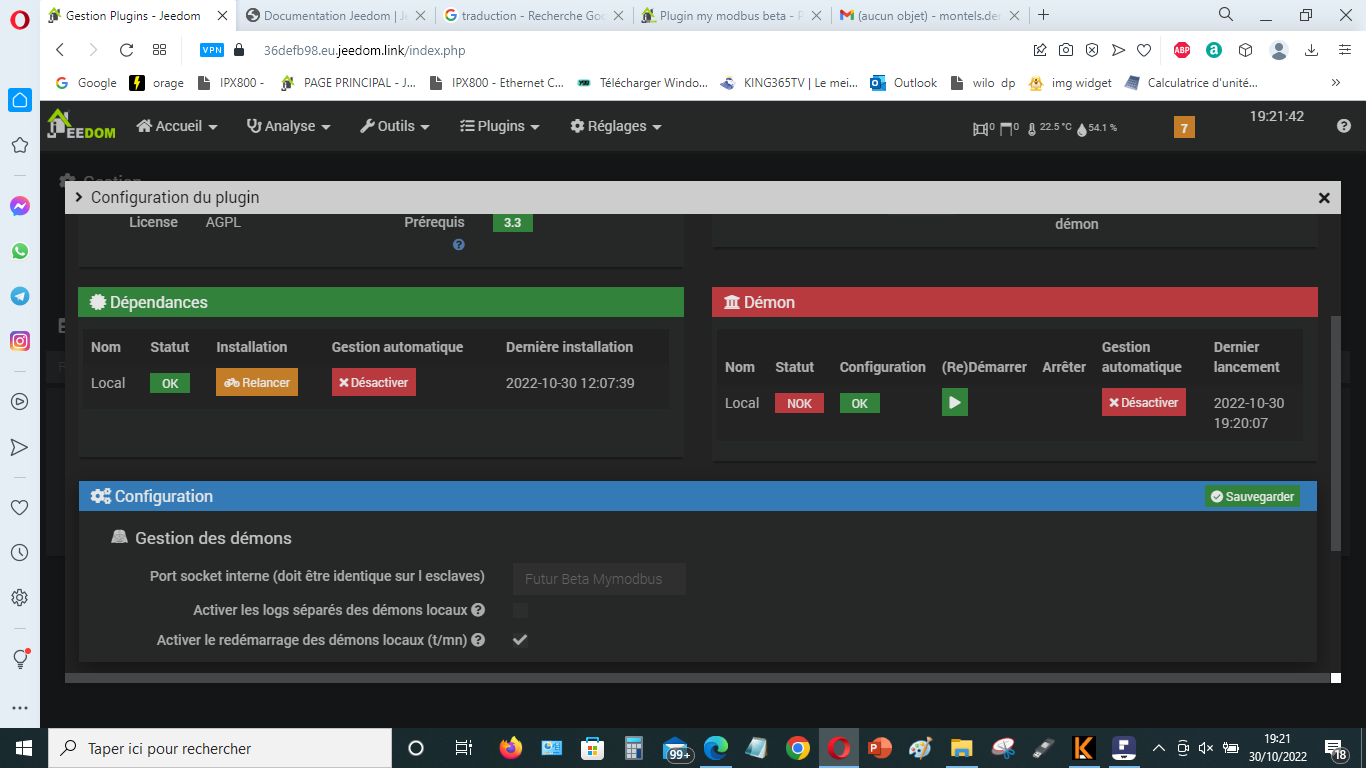Click Windows taskbar search box
1366x768 pixels.
pyautogui.click(x=221, y=748)
